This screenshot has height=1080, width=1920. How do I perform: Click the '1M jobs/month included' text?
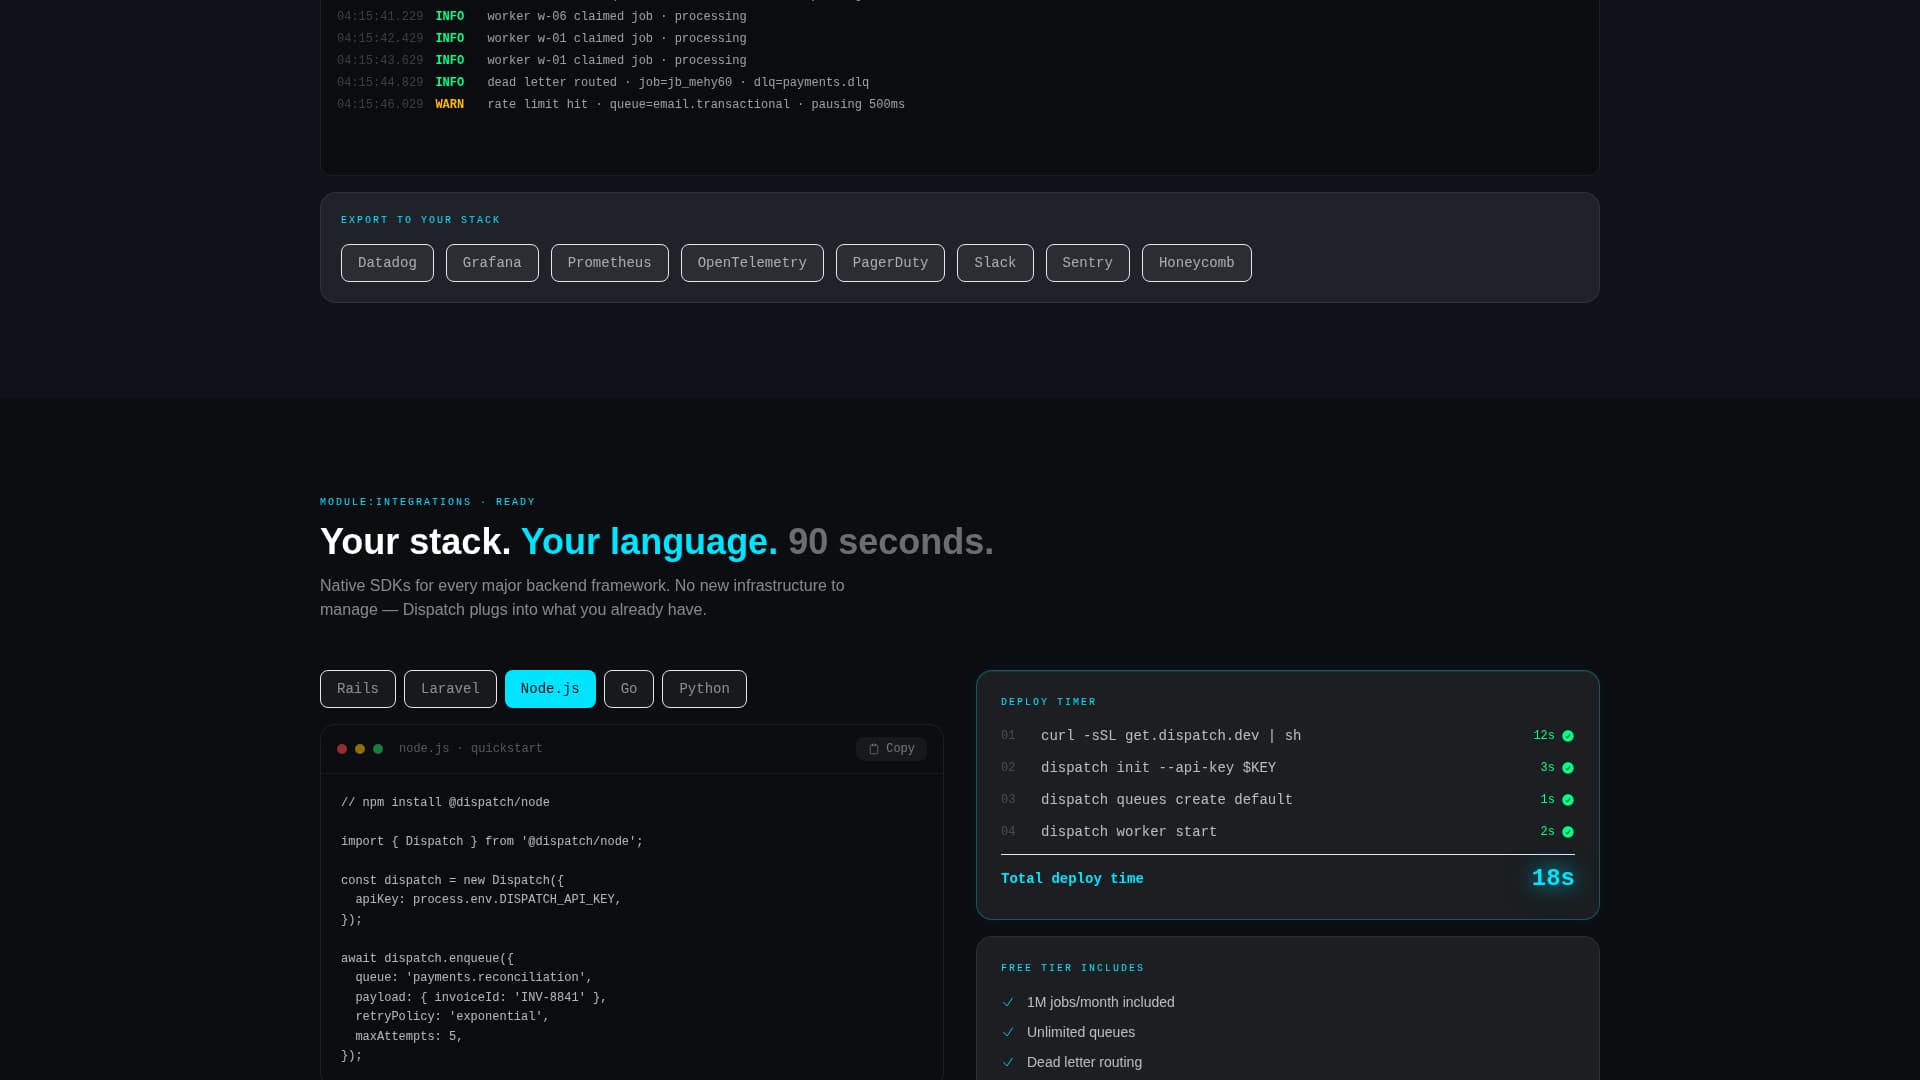click(1101, 1002)
